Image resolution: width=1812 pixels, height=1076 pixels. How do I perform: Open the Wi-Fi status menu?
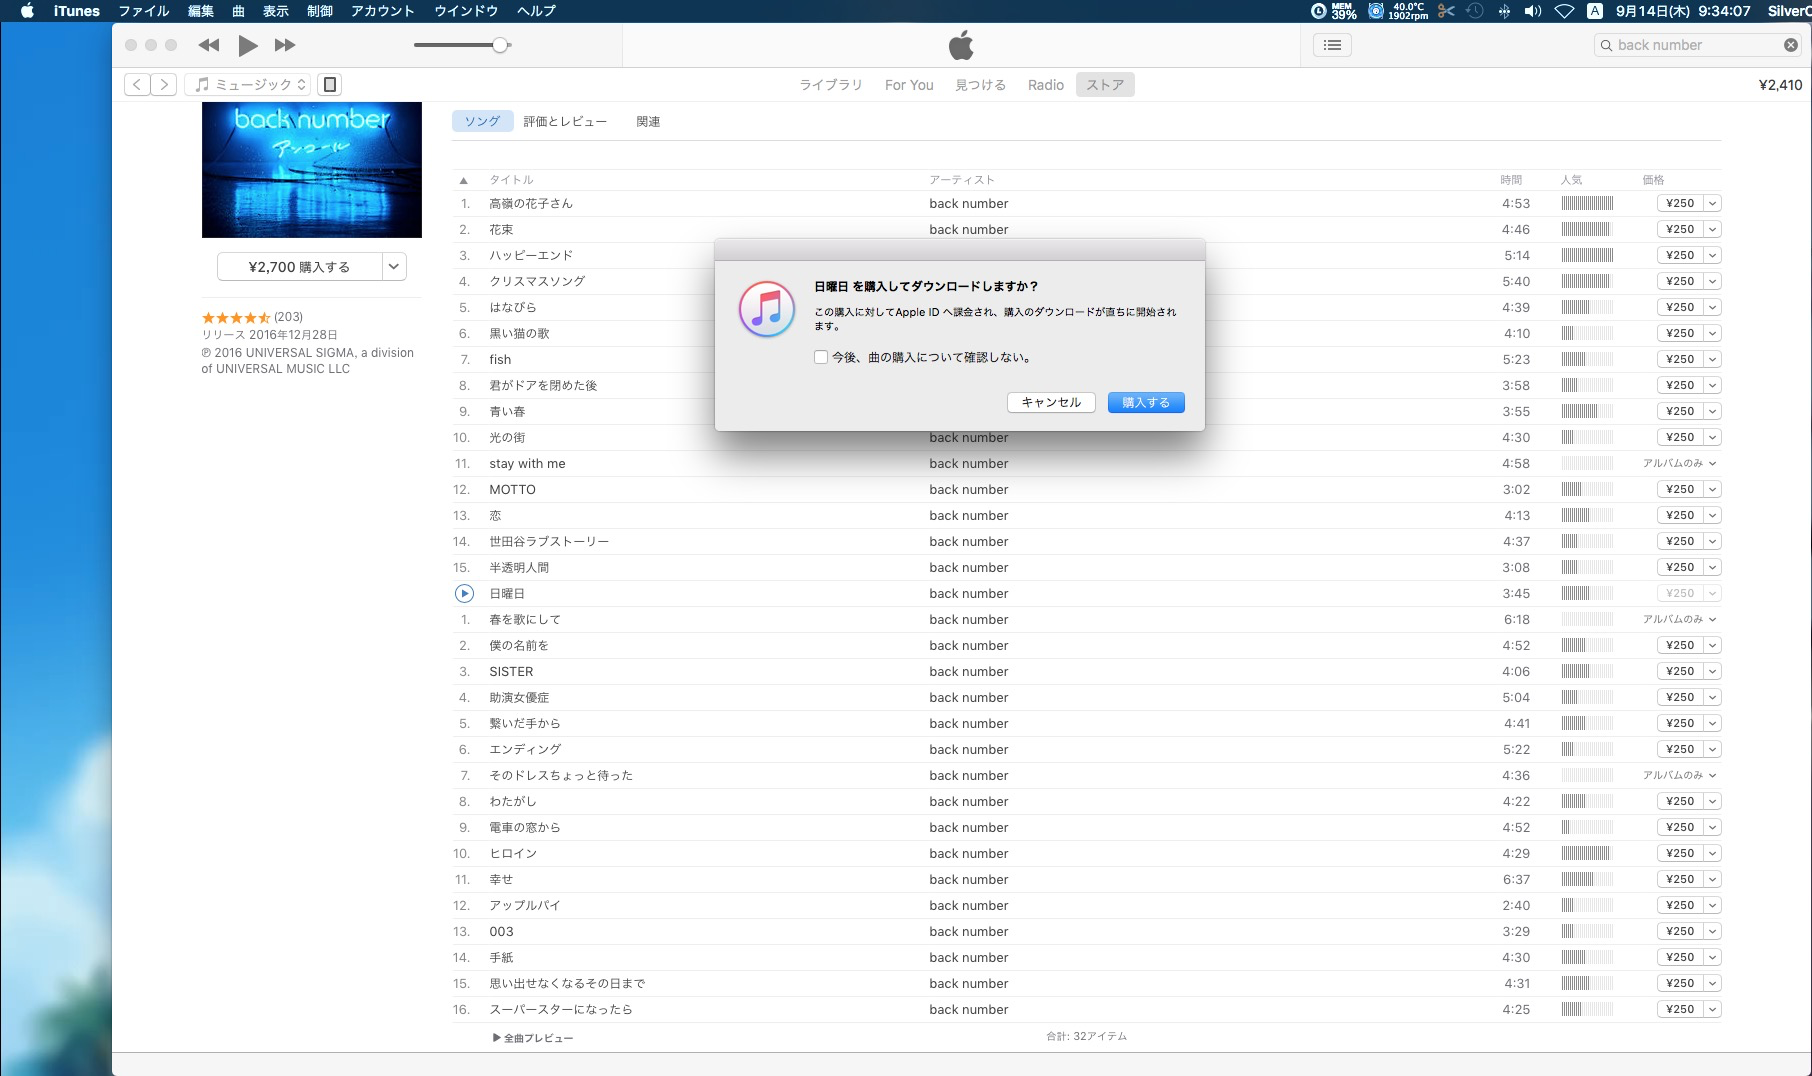pos(1565,11)
